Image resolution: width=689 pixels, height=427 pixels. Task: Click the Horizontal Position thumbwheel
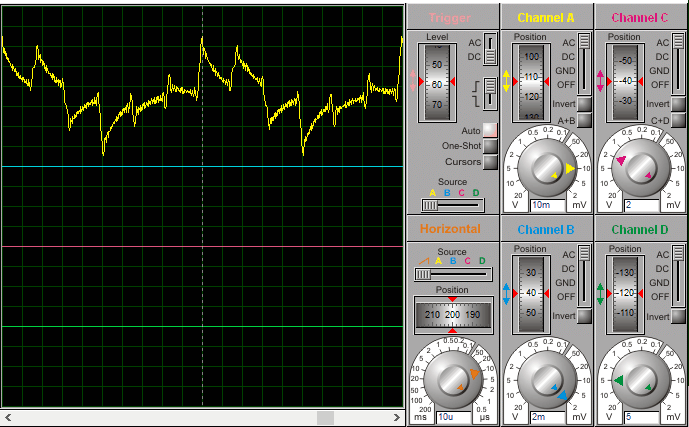click(453, 314)
